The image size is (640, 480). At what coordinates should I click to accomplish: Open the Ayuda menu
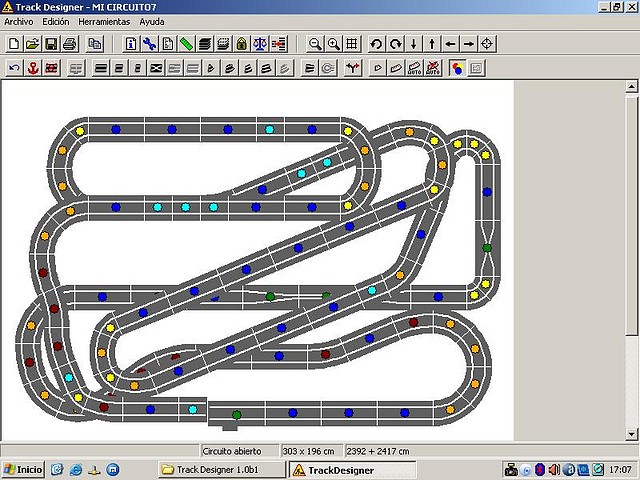point(152,22)
